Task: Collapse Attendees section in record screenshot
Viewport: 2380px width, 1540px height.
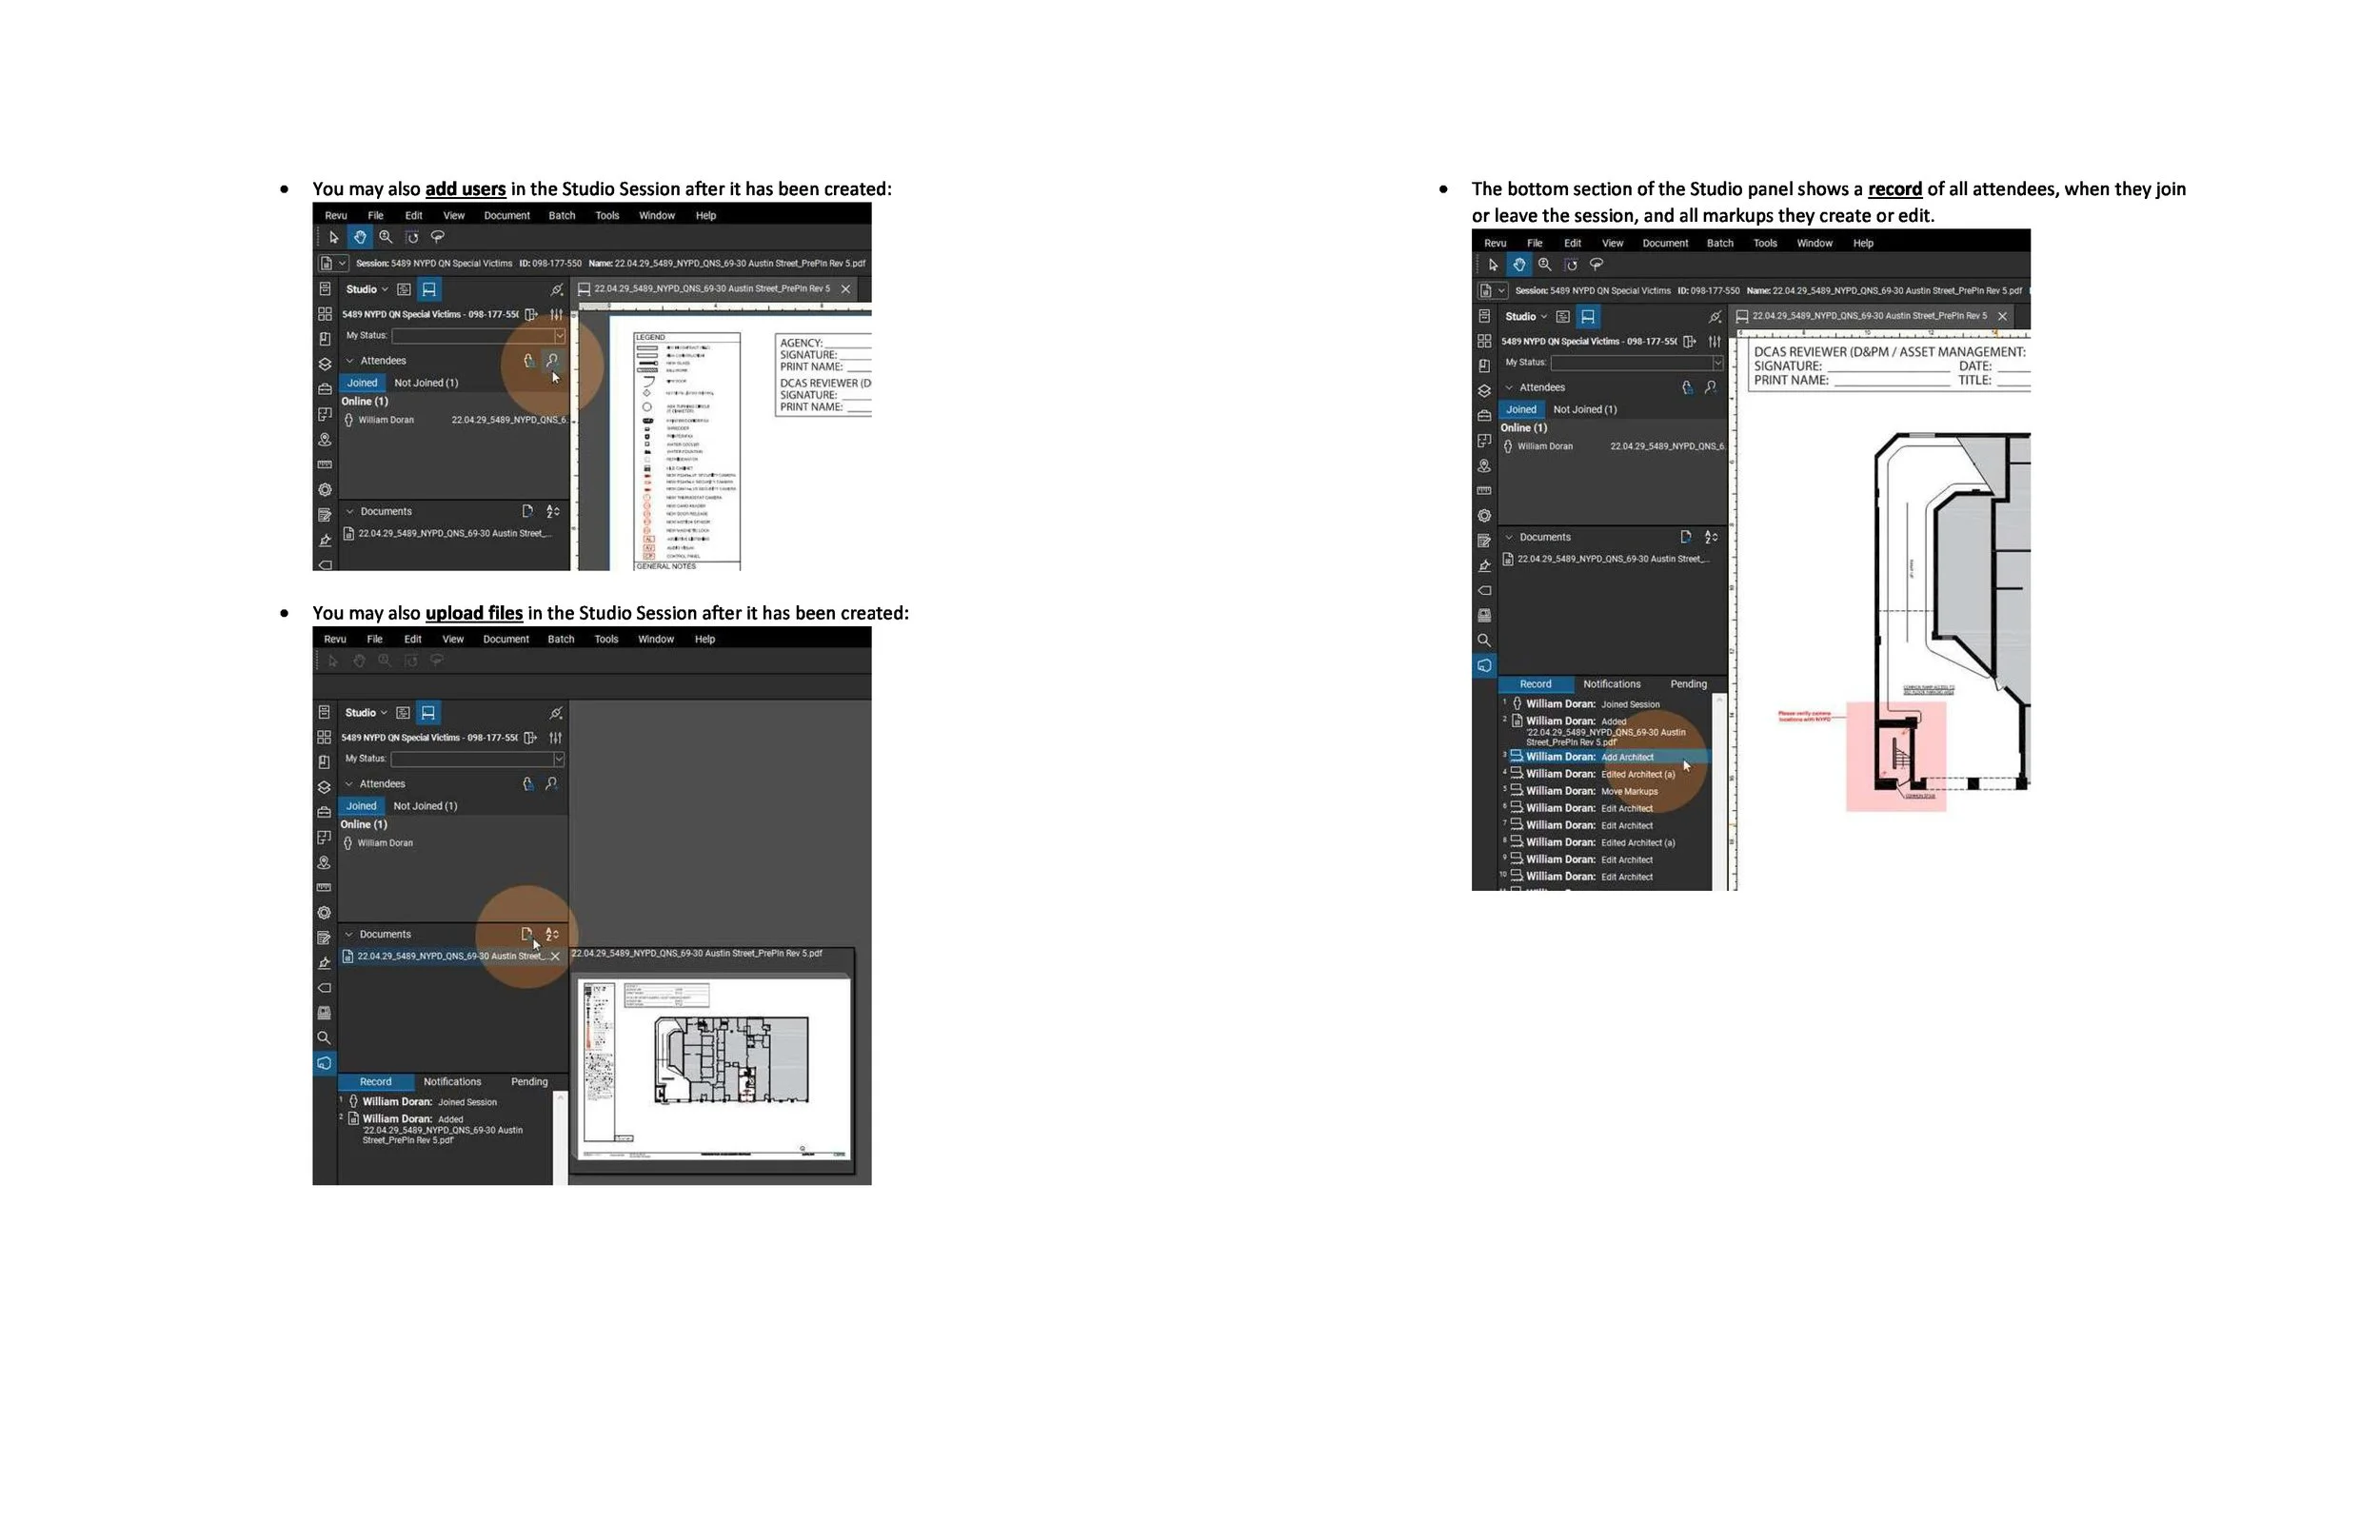Action: coord(1509,388)
